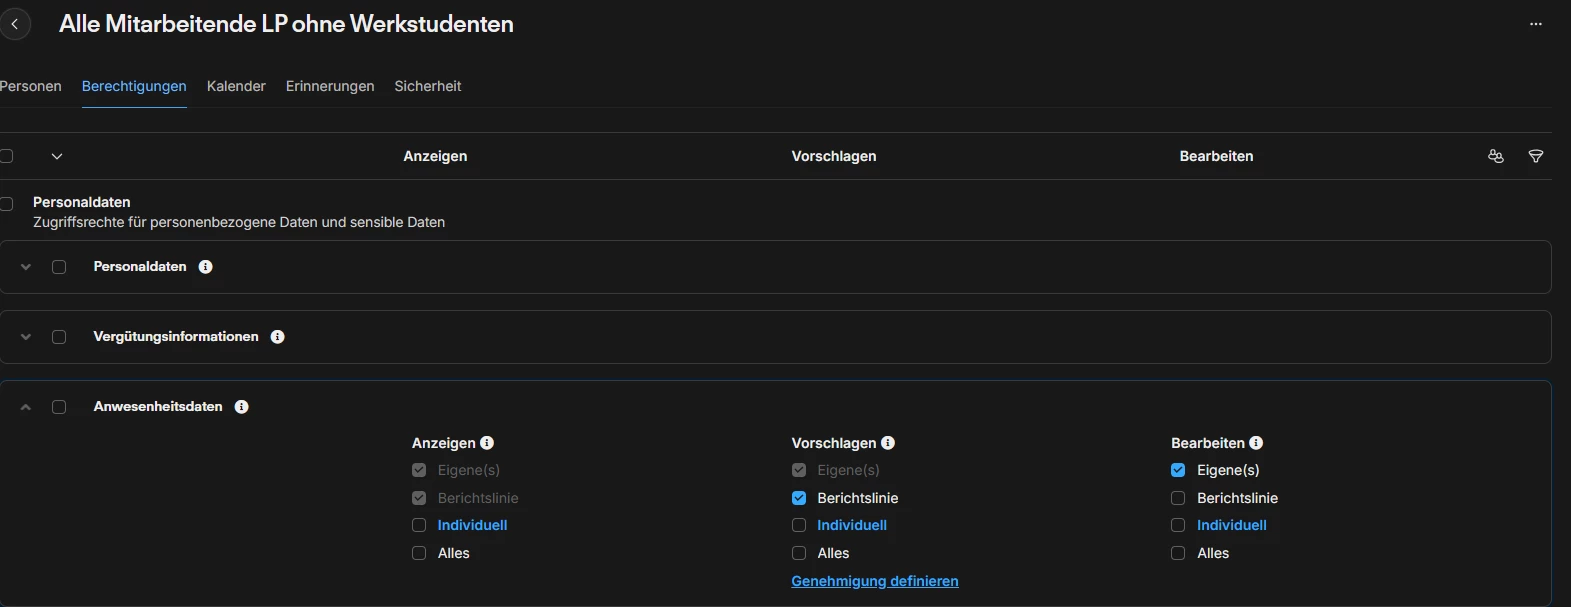This screenshot has width=1571, height=607.
Task: Tick the Vergütungsinformationen row checkbox
Action: [x=59, y=337]
